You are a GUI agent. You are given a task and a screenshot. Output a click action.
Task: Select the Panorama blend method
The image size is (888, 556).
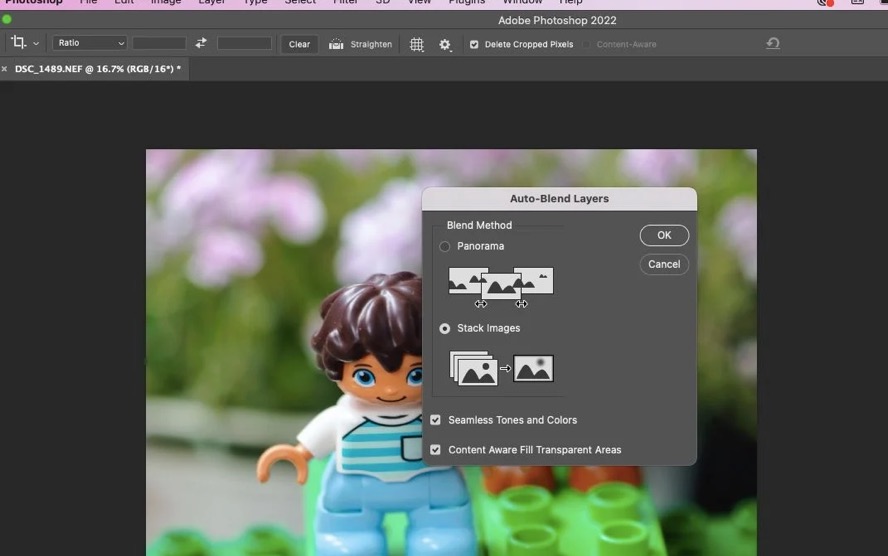pos(445,246)
